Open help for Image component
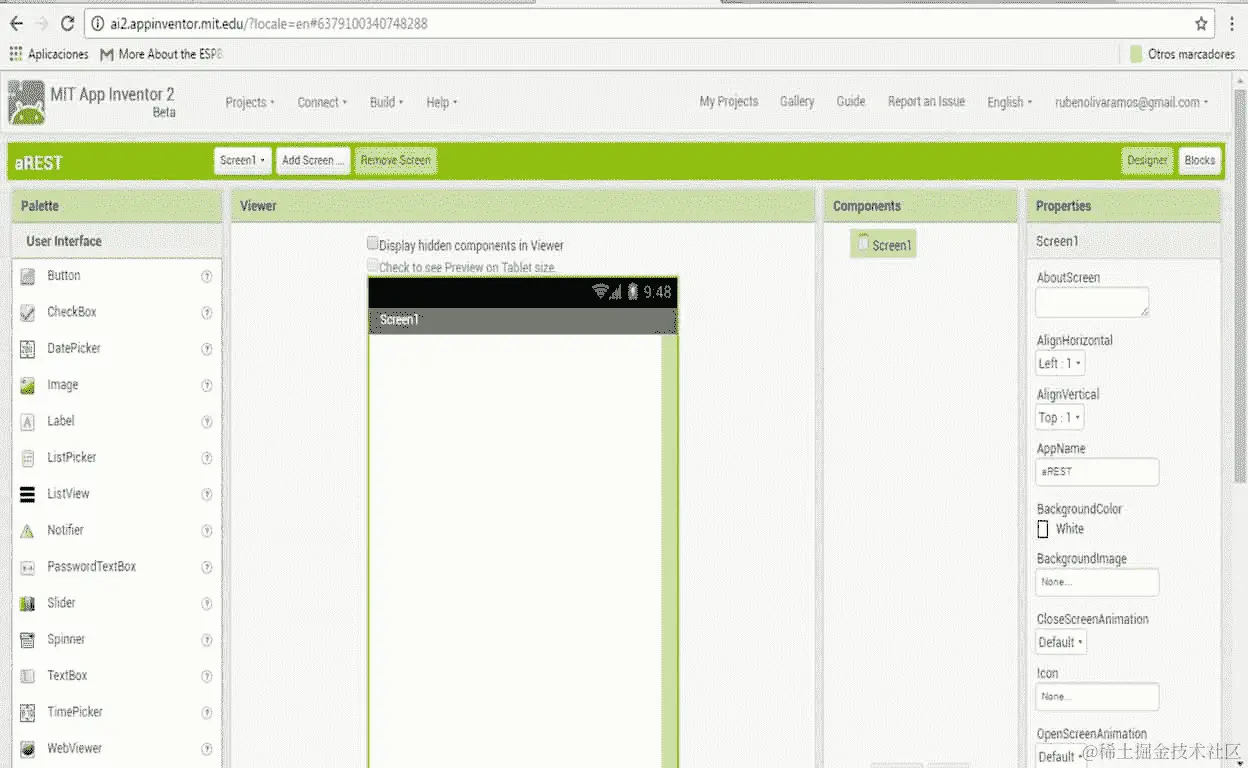Viewport: 1248px width, 768px height. [x=207, y=385]
